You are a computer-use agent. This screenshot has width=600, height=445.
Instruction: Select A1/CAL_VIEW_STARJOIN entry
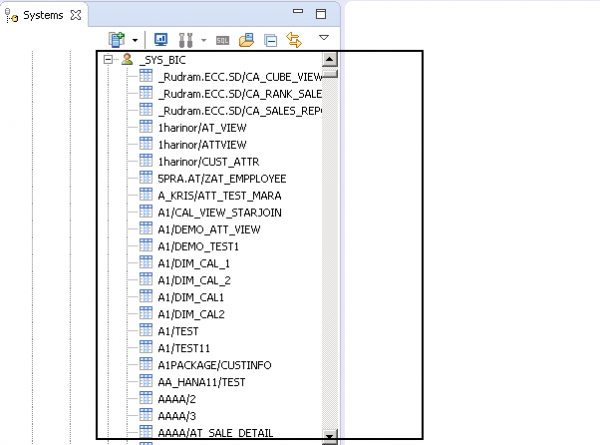pyautogui.click(x=220, y=212)
